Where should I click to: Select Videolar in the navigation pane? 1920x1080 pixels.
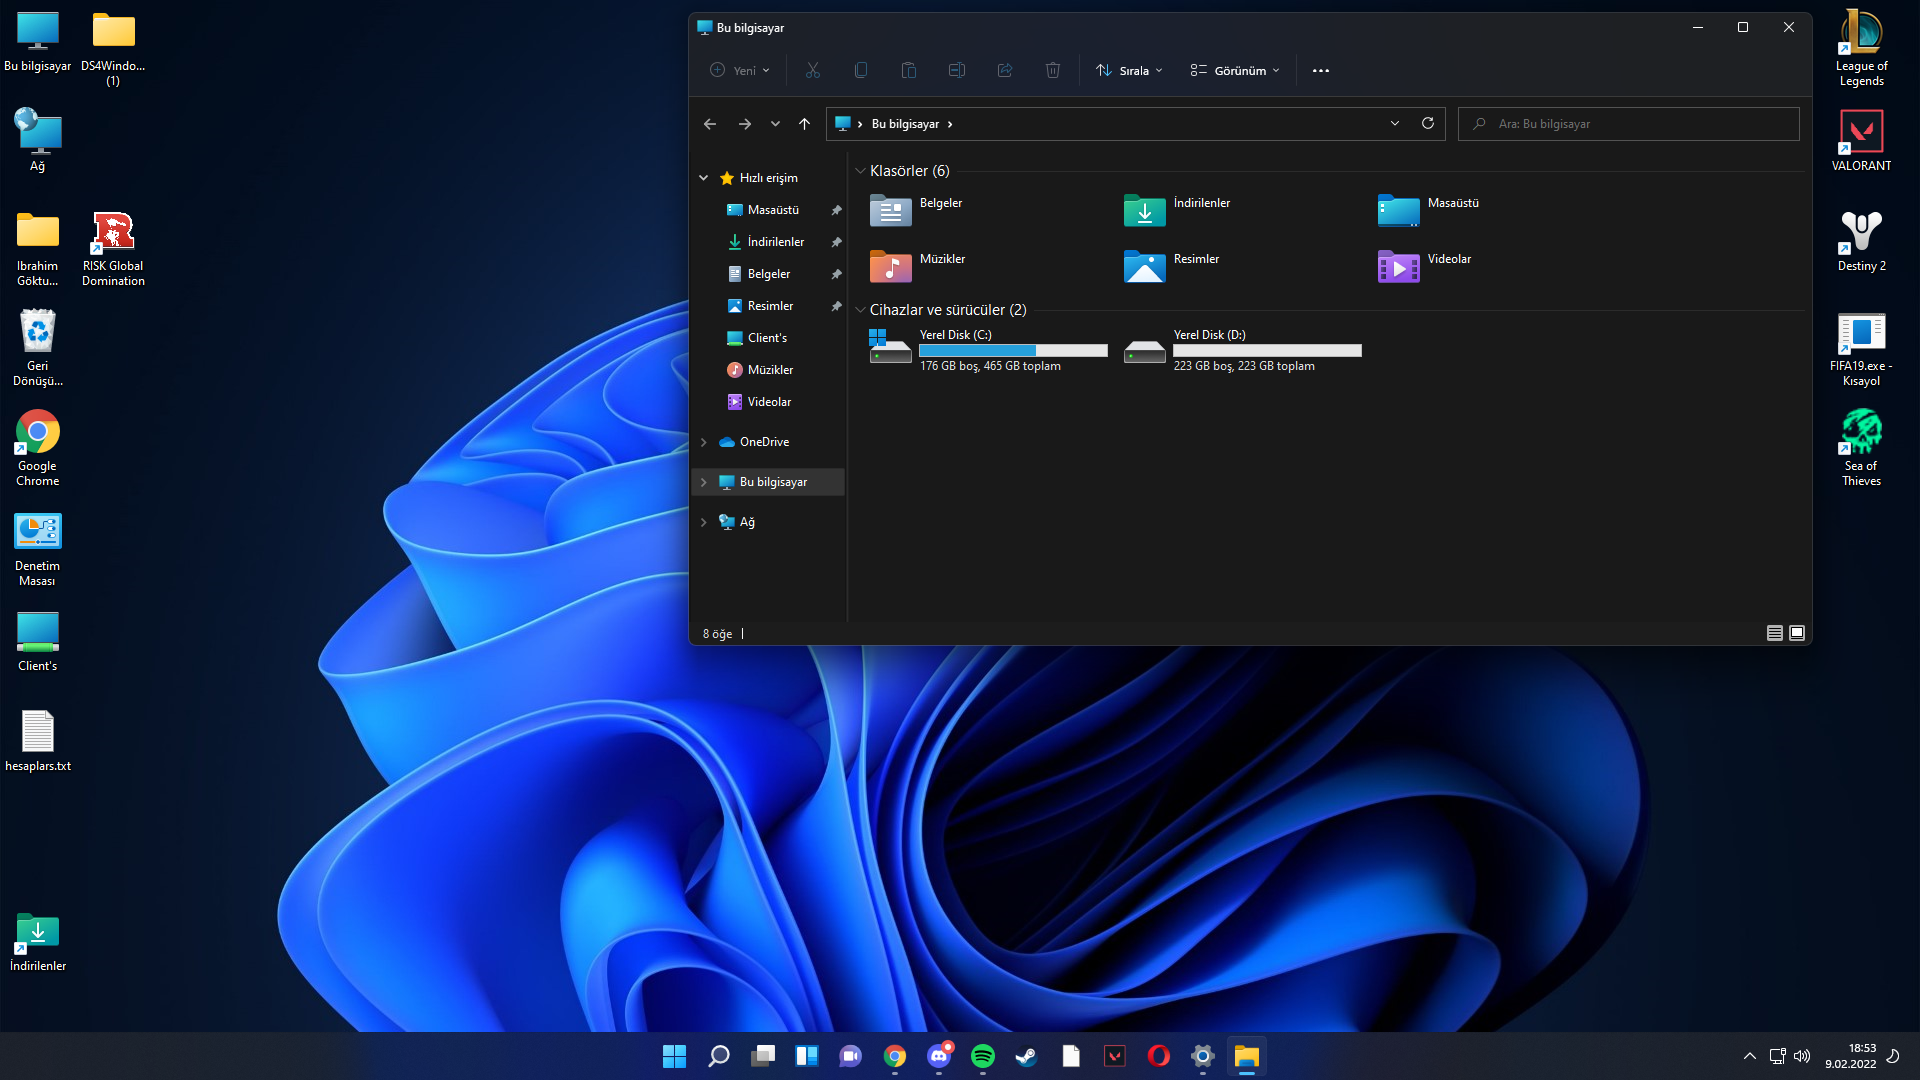769,402
